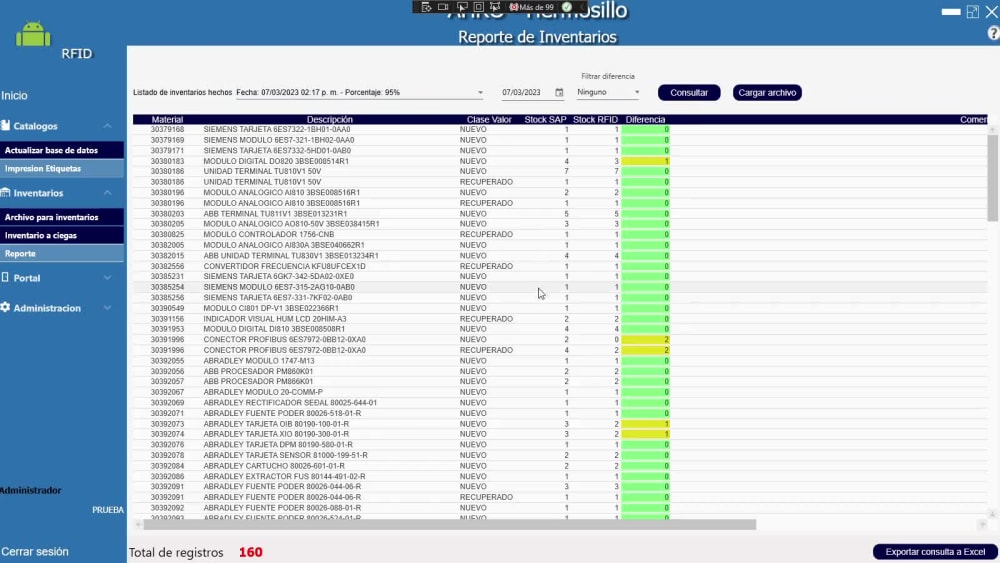Click the Cargar archivo button
Image resolution: width=1000 pixels, height=563 pixels.
pyautogui.click(x=767, y=92)
